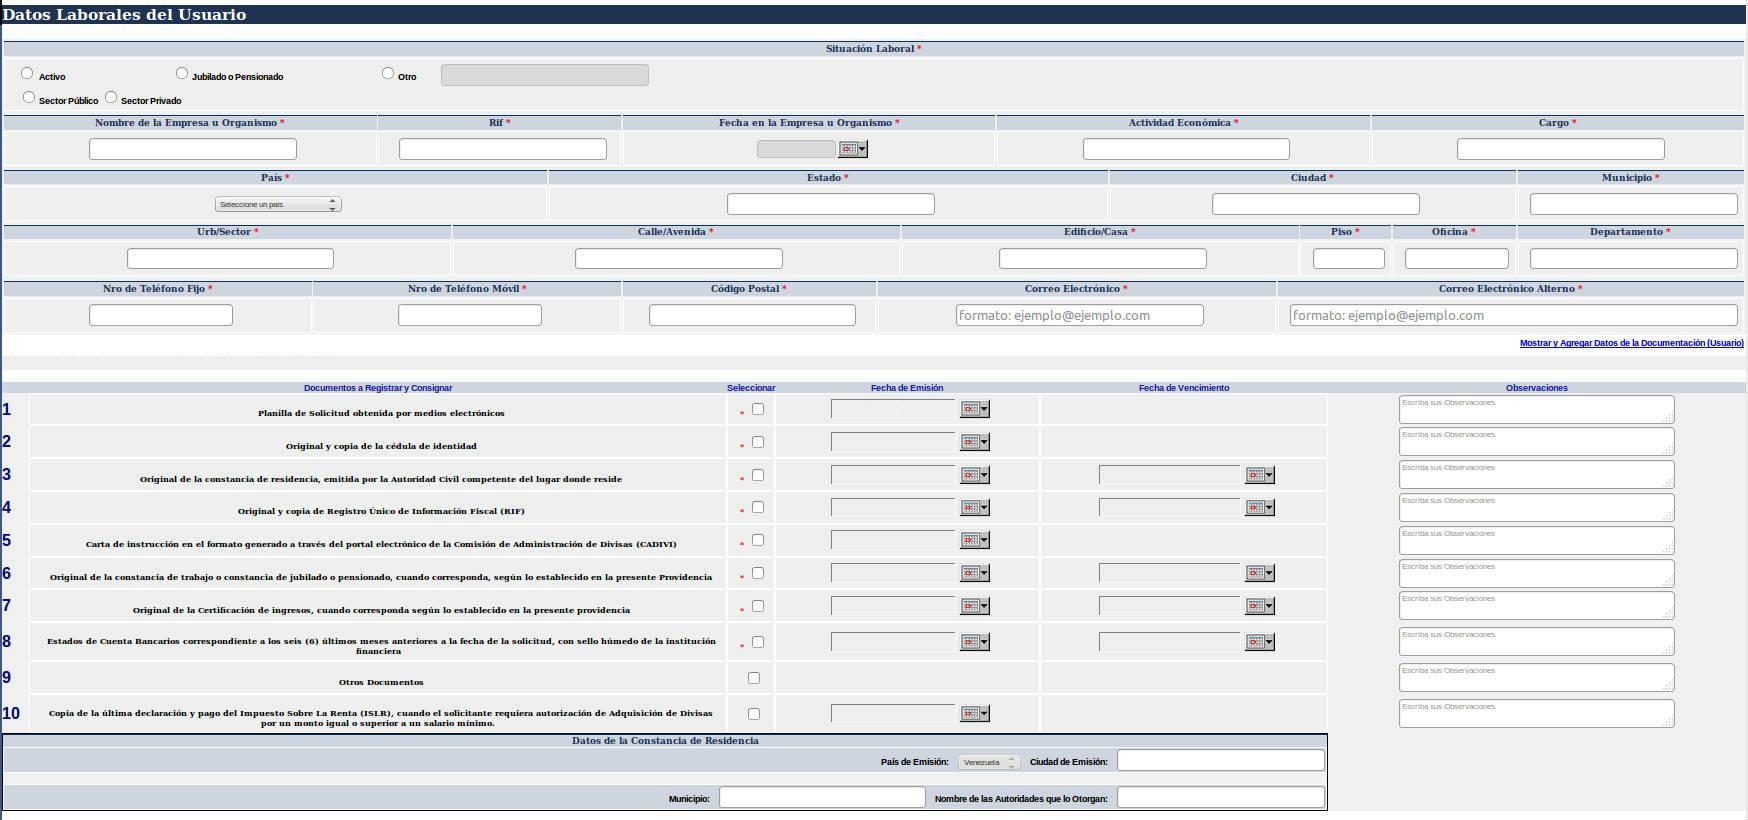Screen dimensions: 1748x820
Task: Click Observaciones box for Otros Documentos row
Action: pos(1536,678)
